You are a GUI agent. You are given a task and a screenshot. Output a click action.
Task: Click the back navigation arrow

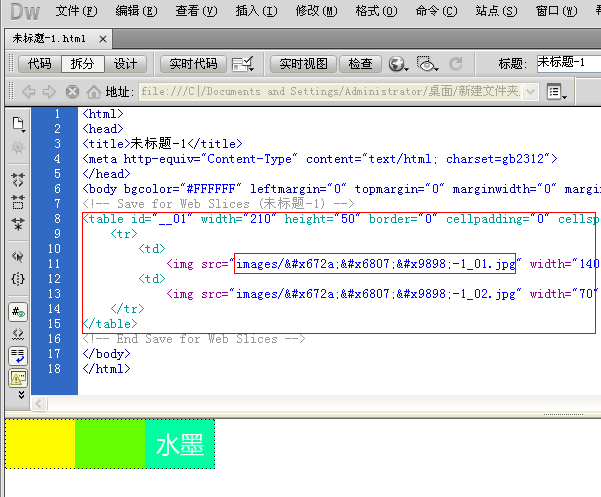coord(29,92)
